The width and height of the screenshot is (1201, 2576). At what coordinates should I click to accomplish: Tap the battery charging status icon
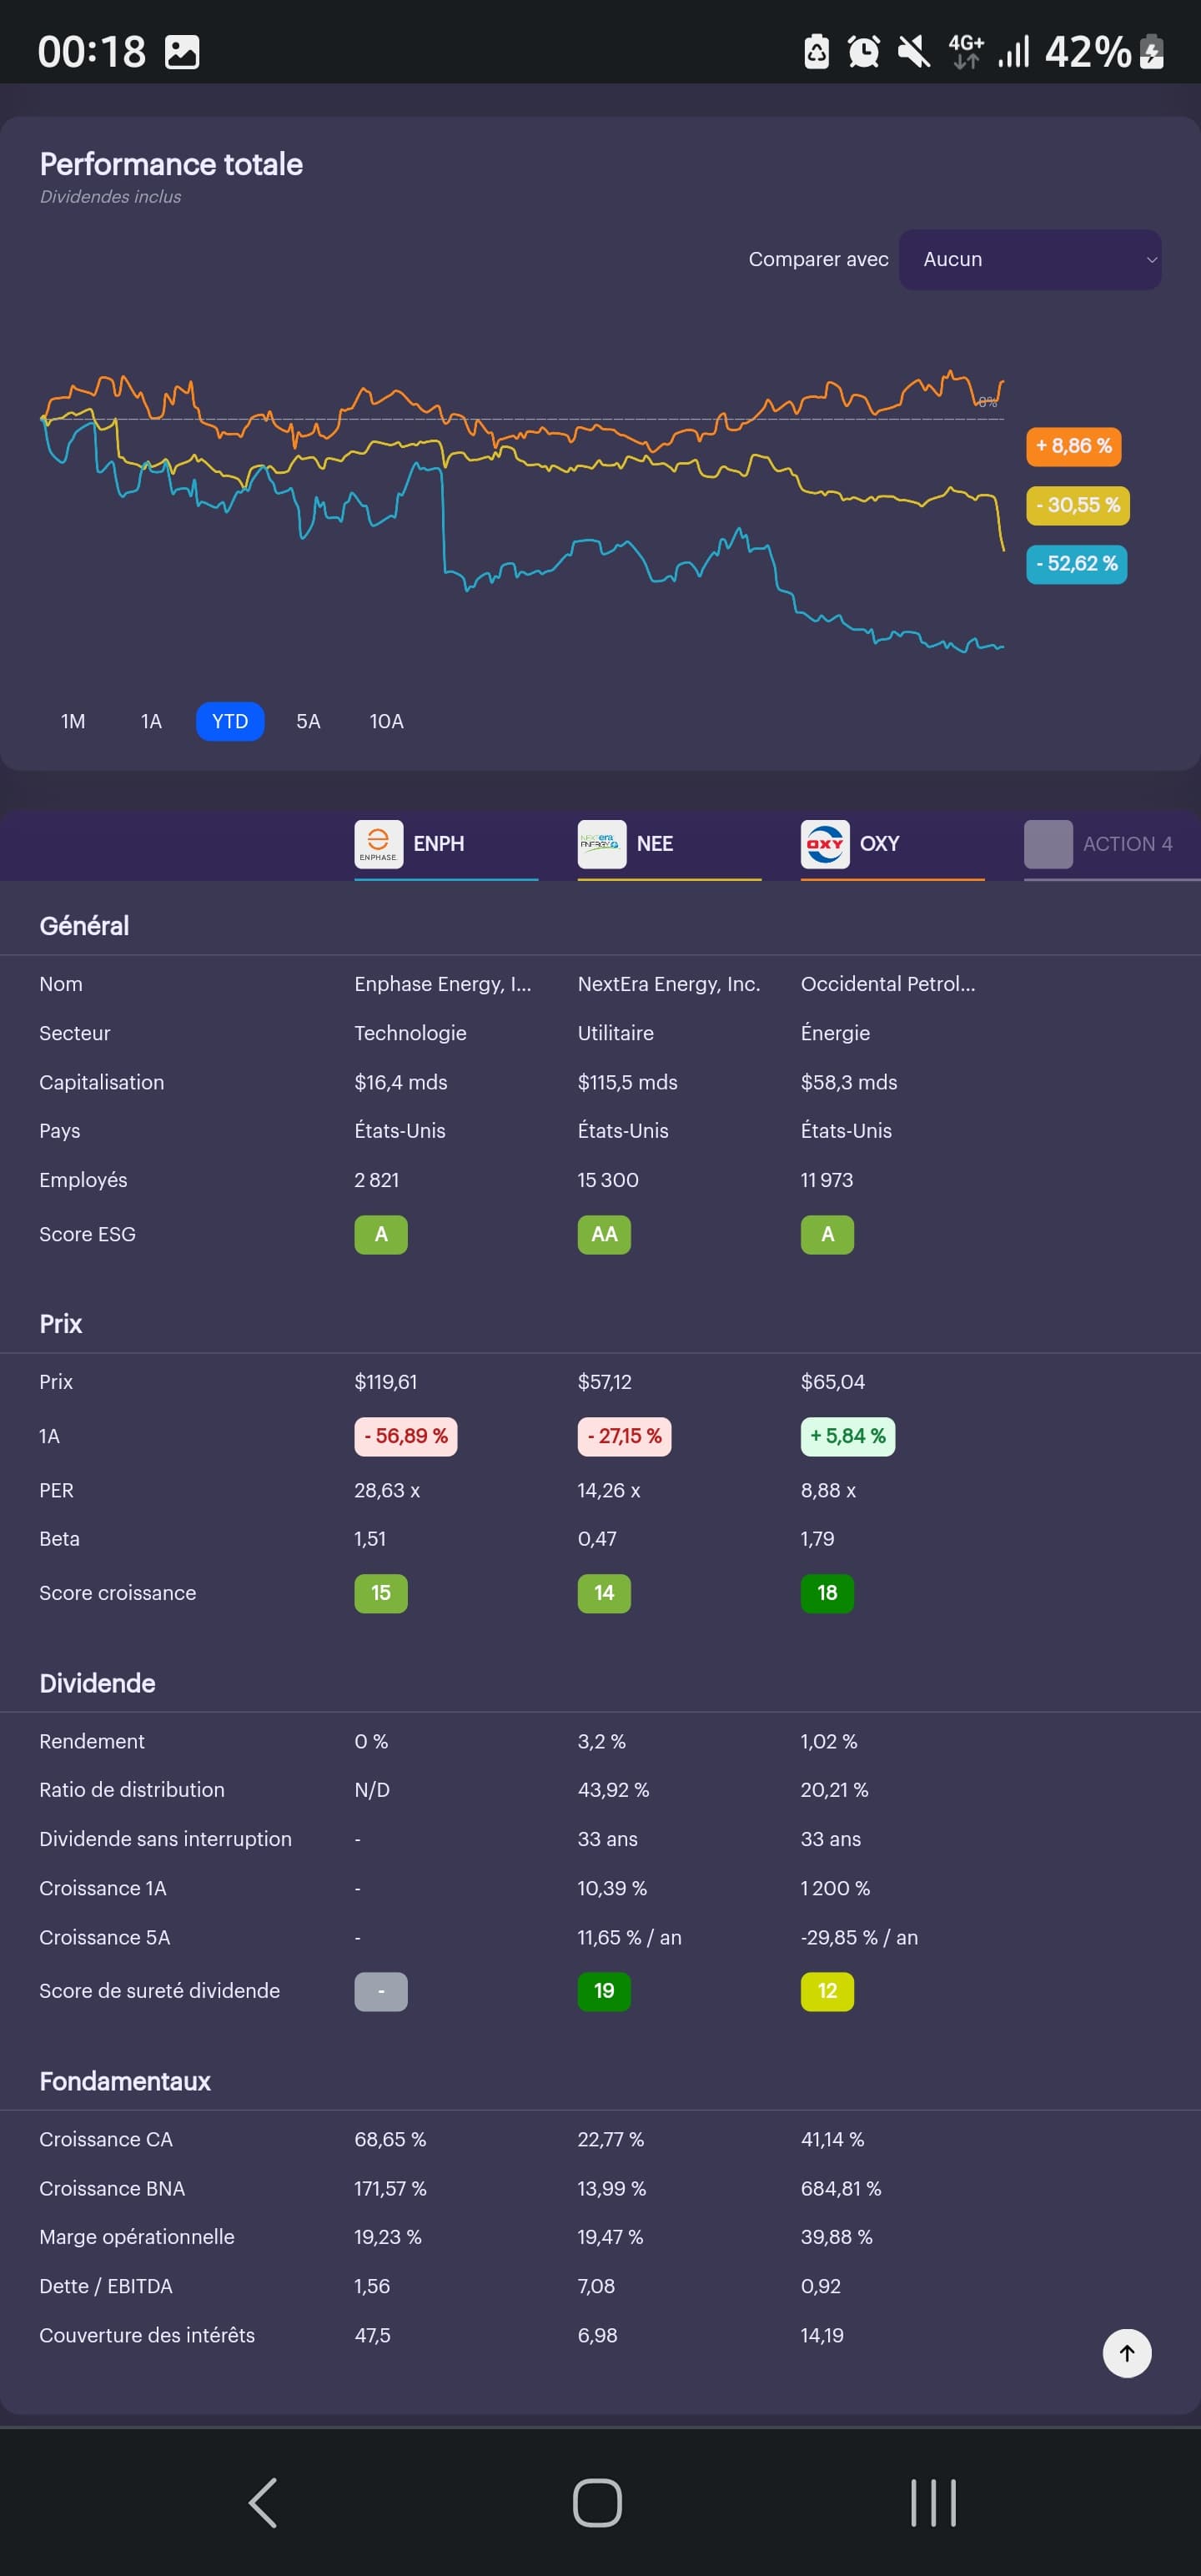pyautogui.click(x=1151, y=52)
